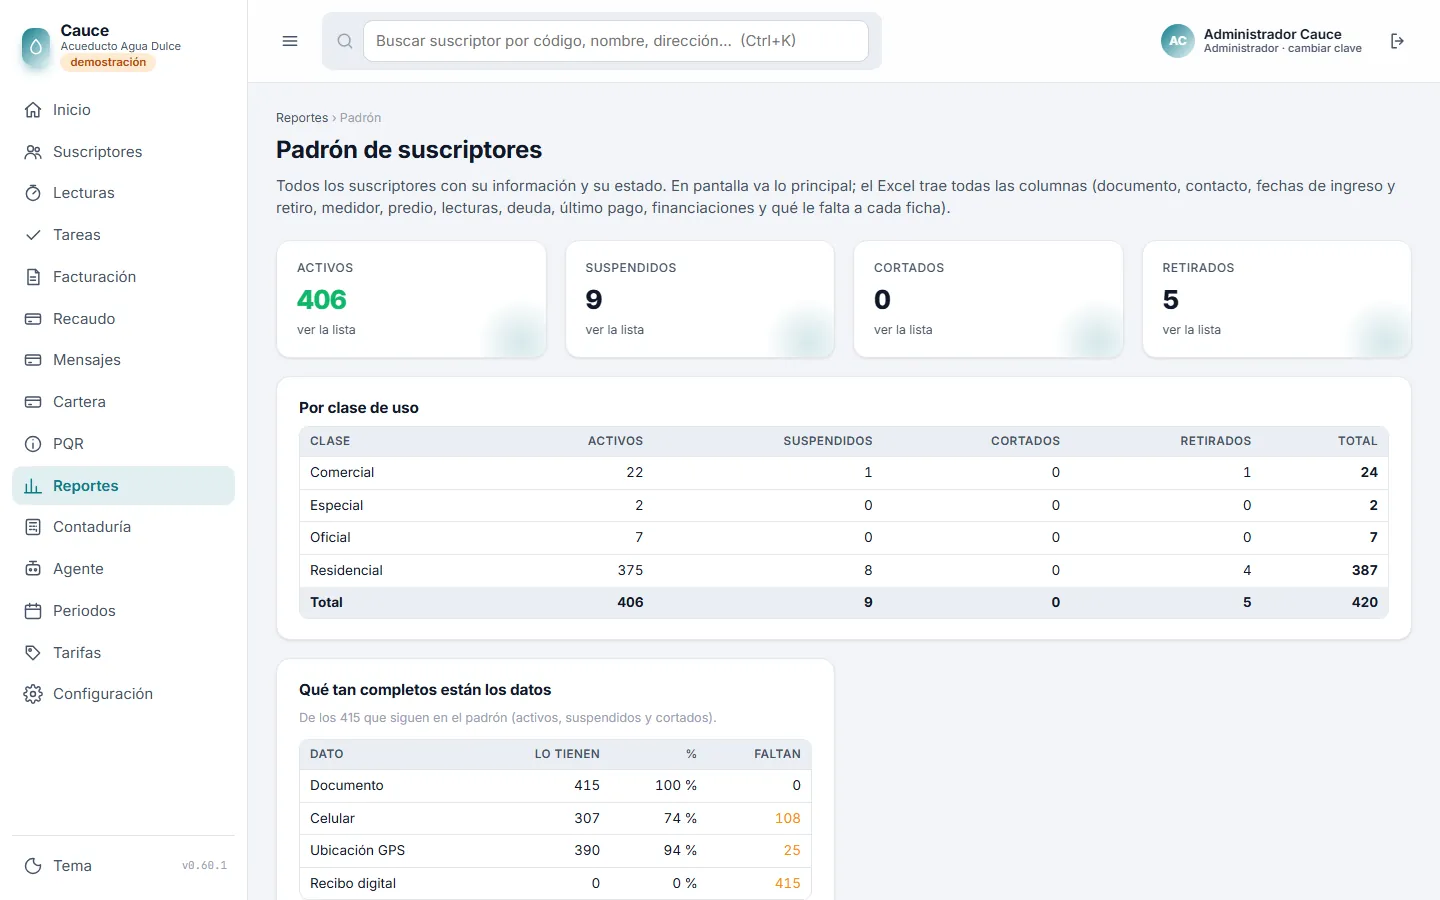Click the Suscriptores people icon
1440x900 pixels.
coord(33,152)
